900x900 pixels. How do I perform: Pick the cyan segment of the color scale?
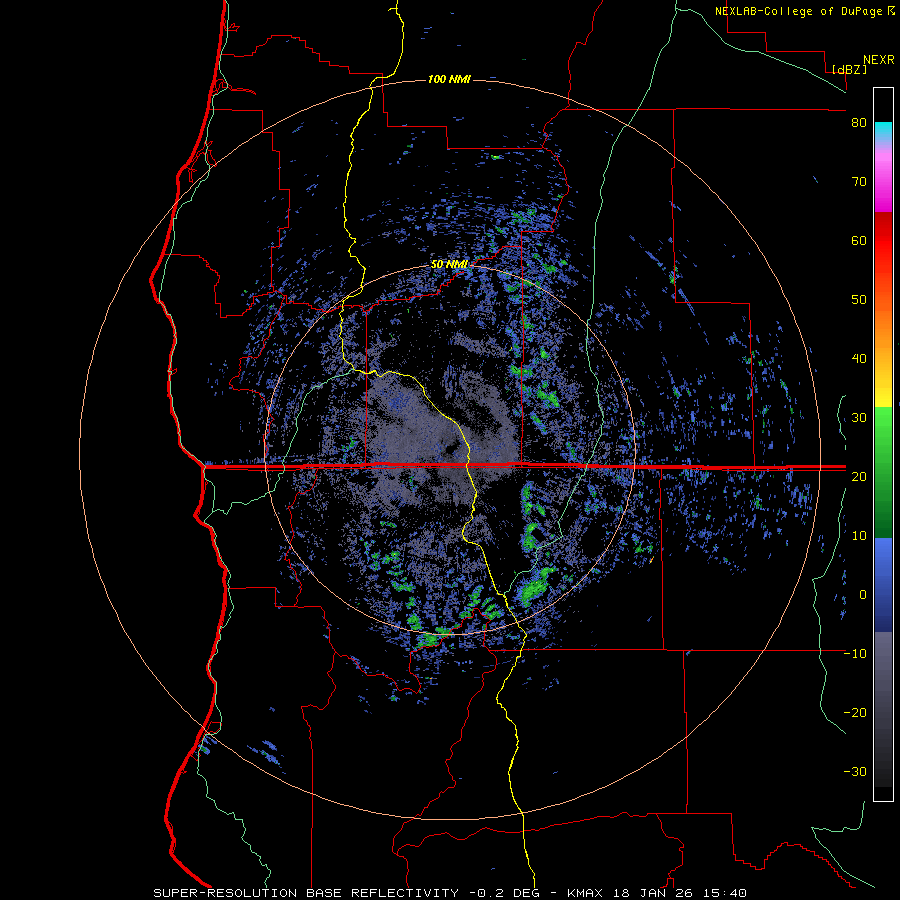883,129
